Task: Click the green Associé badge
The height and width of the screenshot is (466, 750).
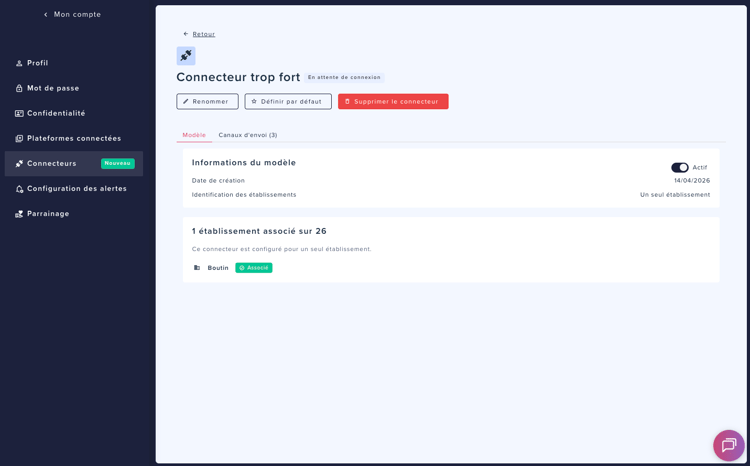Action: pos(254,268)
